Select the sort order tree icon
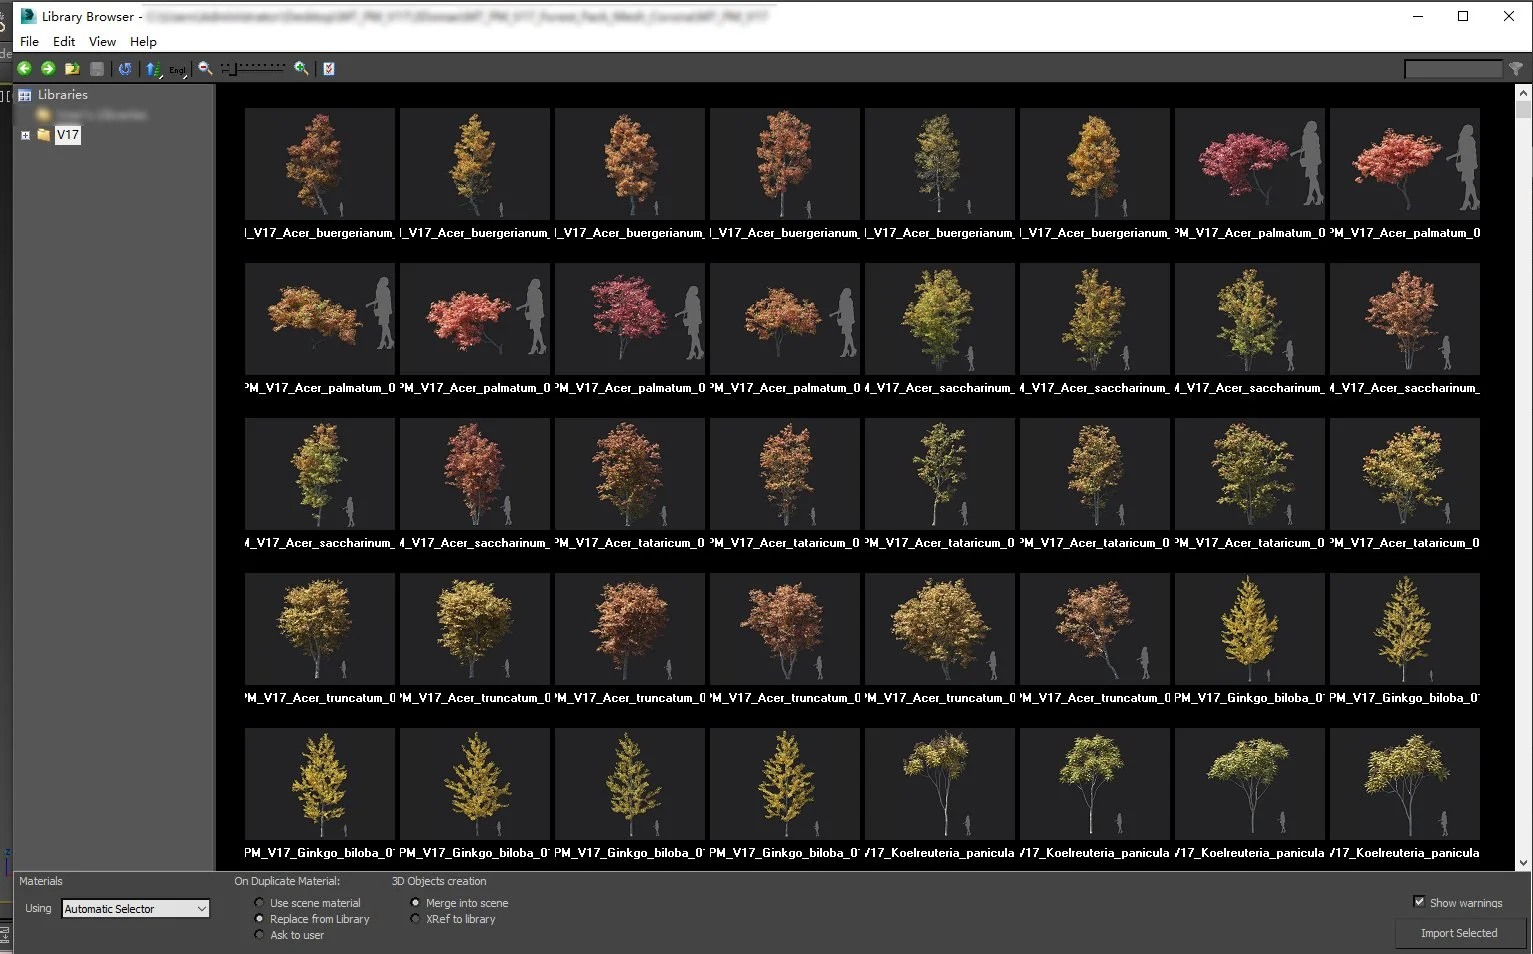 [x=152, y=68]
